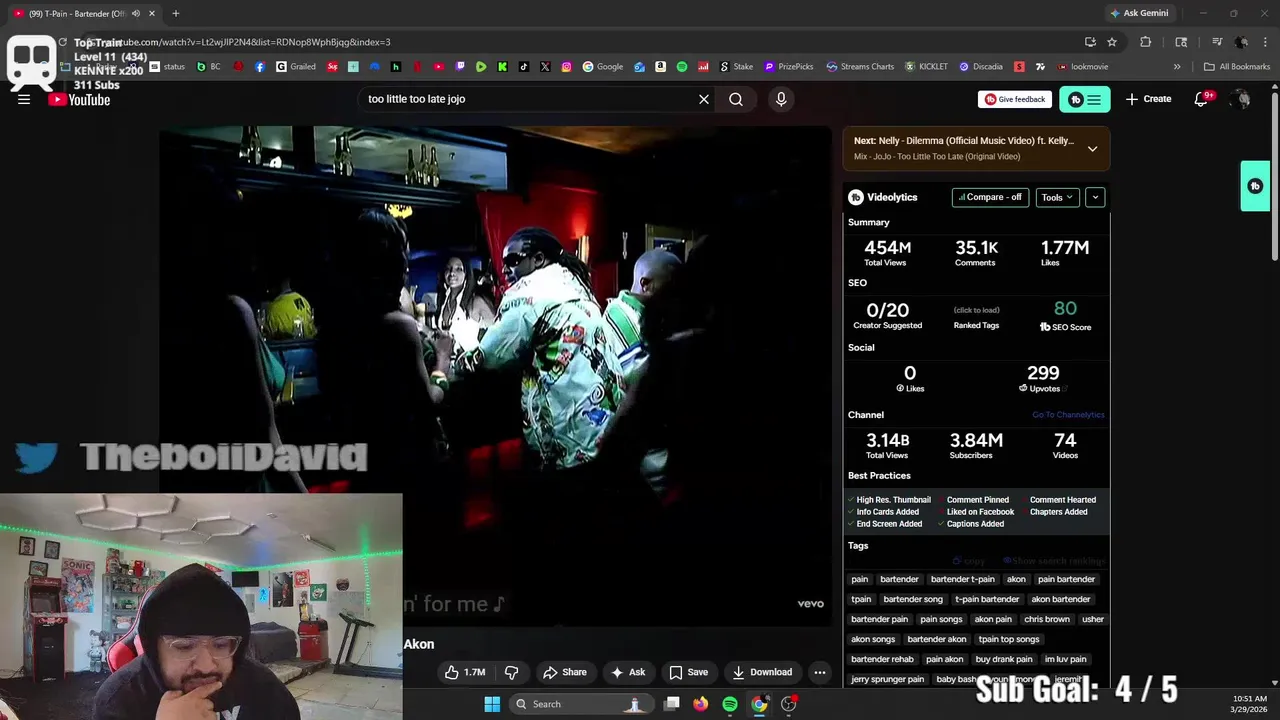Click the Give feedback button
The width and height of the screenshot is (1280, 720).
pos(1015,99)
